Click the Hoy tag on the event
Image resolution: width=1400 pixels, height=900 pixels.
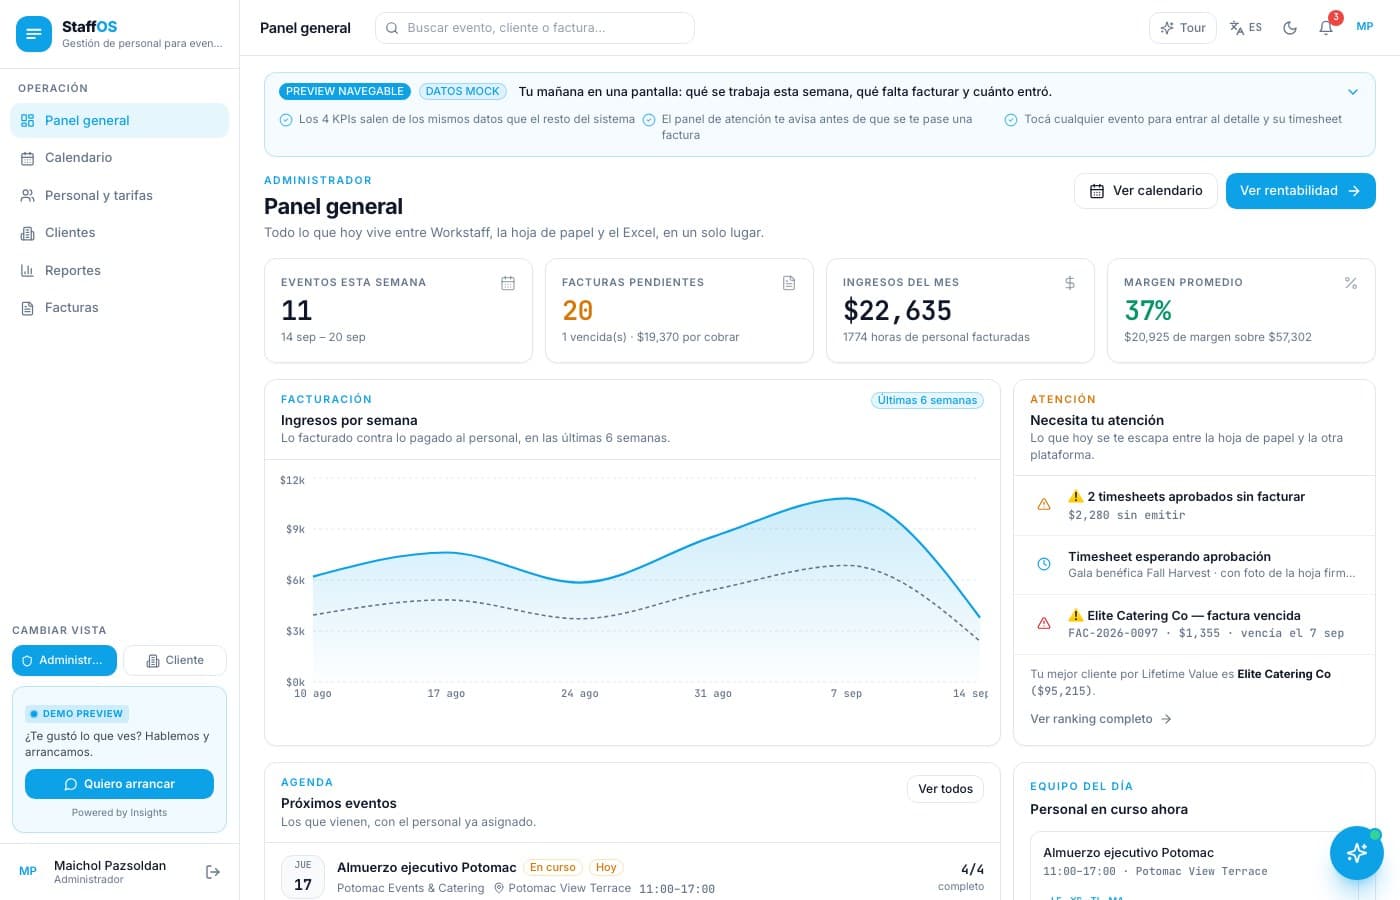(x=606, y=868)
